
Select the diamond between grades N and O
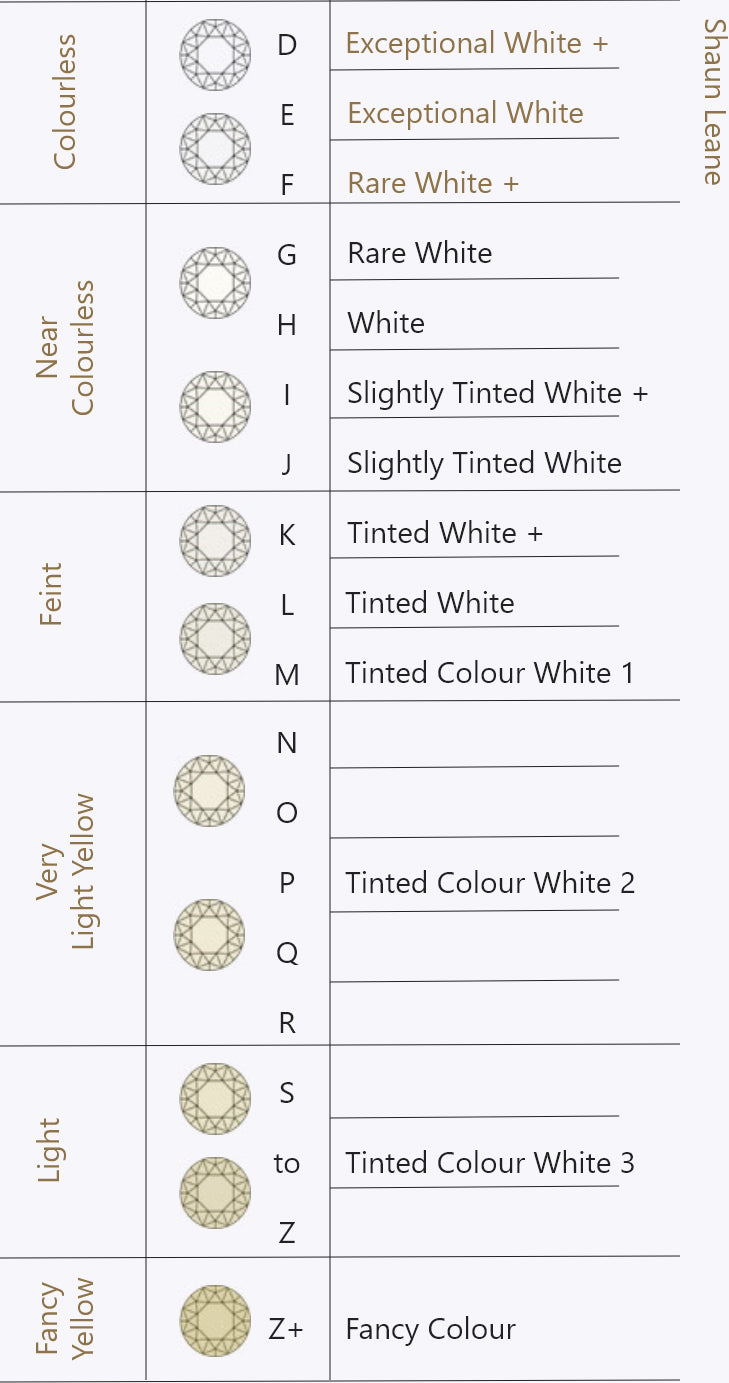point(209,790)
